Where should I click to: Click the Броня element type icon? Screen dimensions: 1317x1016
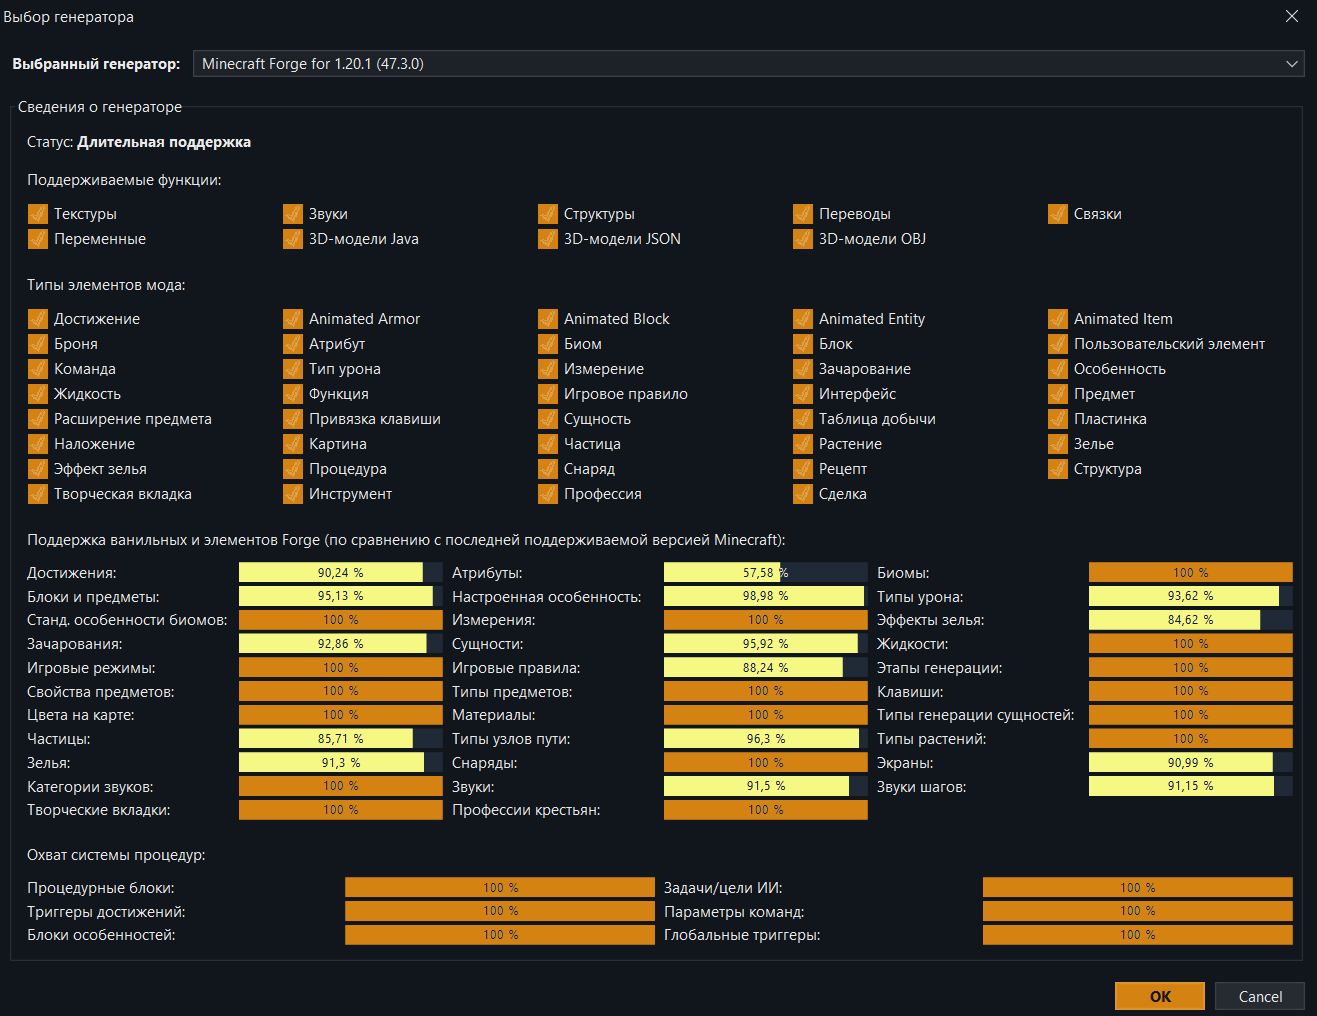(38, 344)
